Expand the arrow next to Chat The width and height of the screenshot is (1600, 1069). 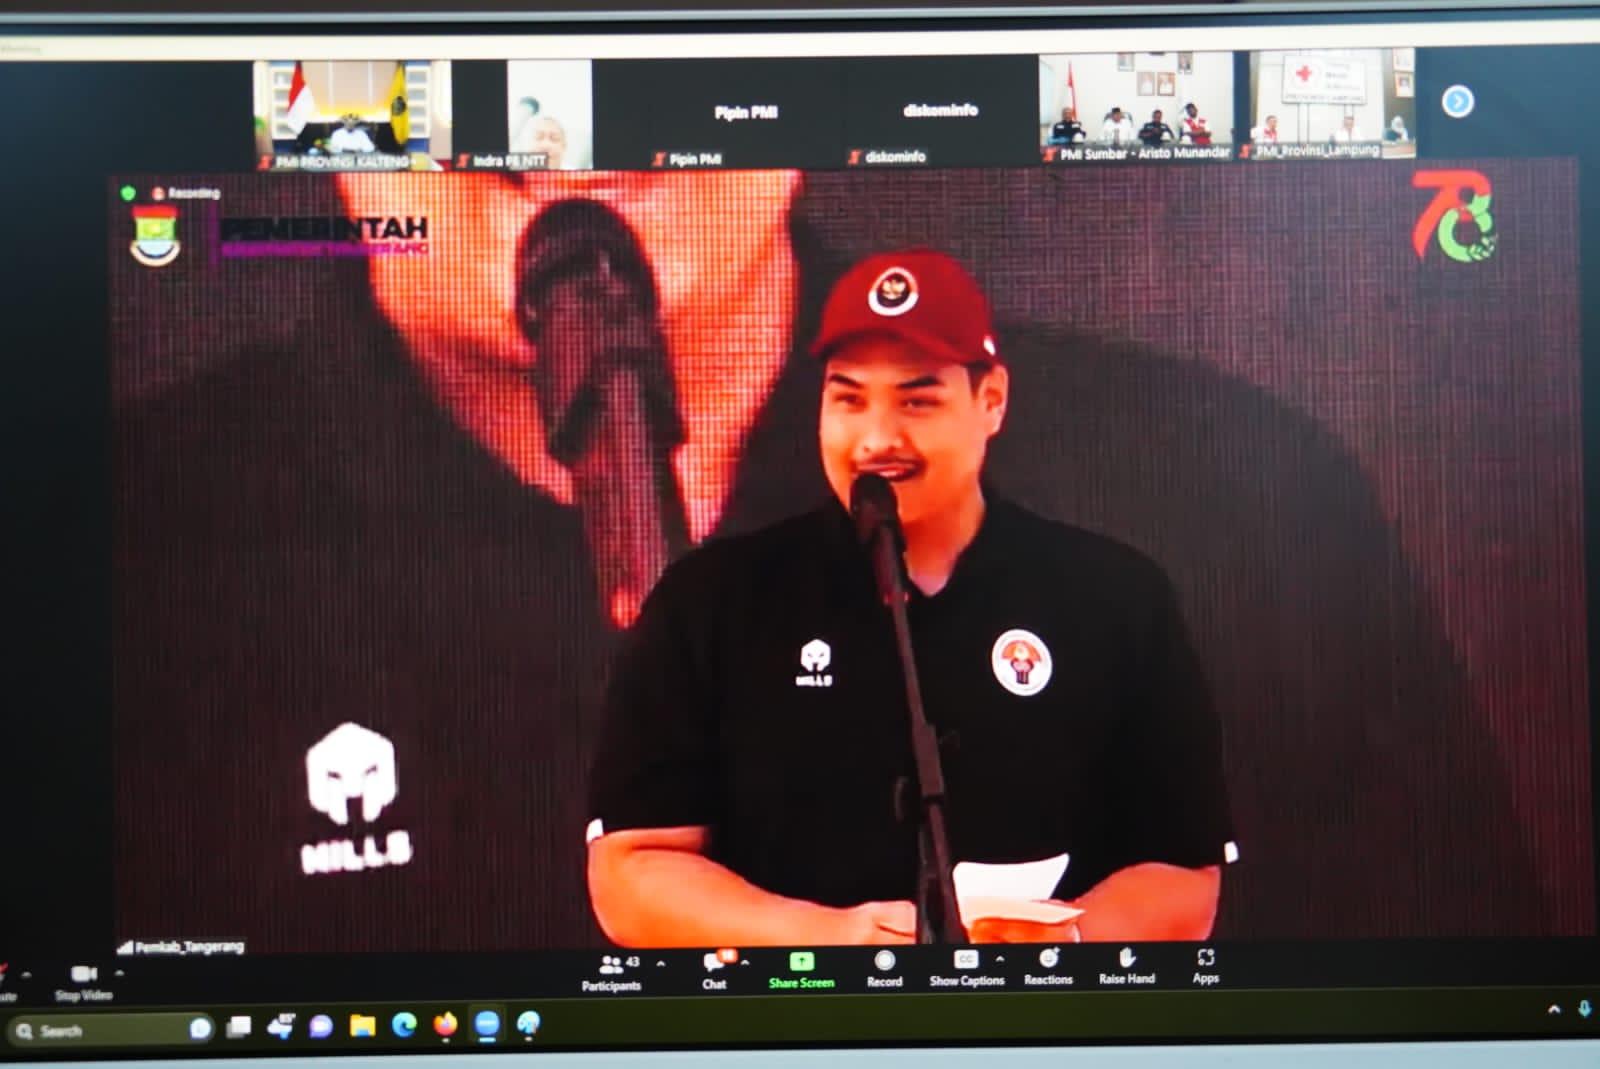pos(745,963)
